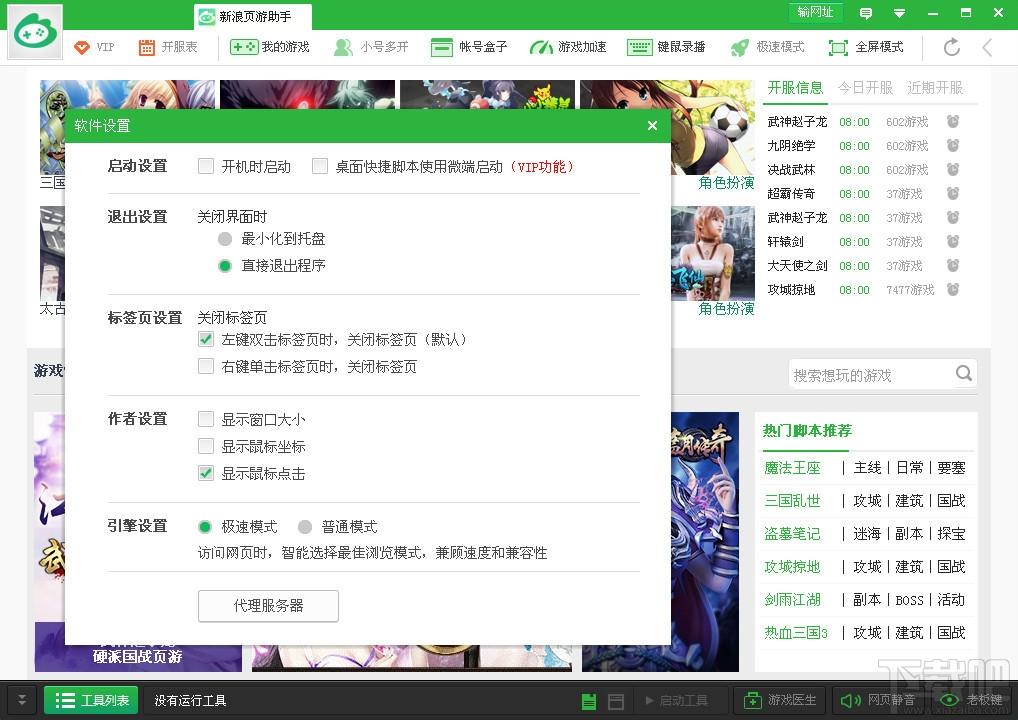Click the 输网址 address button
1018x720 pixels.
click(815, 12)
